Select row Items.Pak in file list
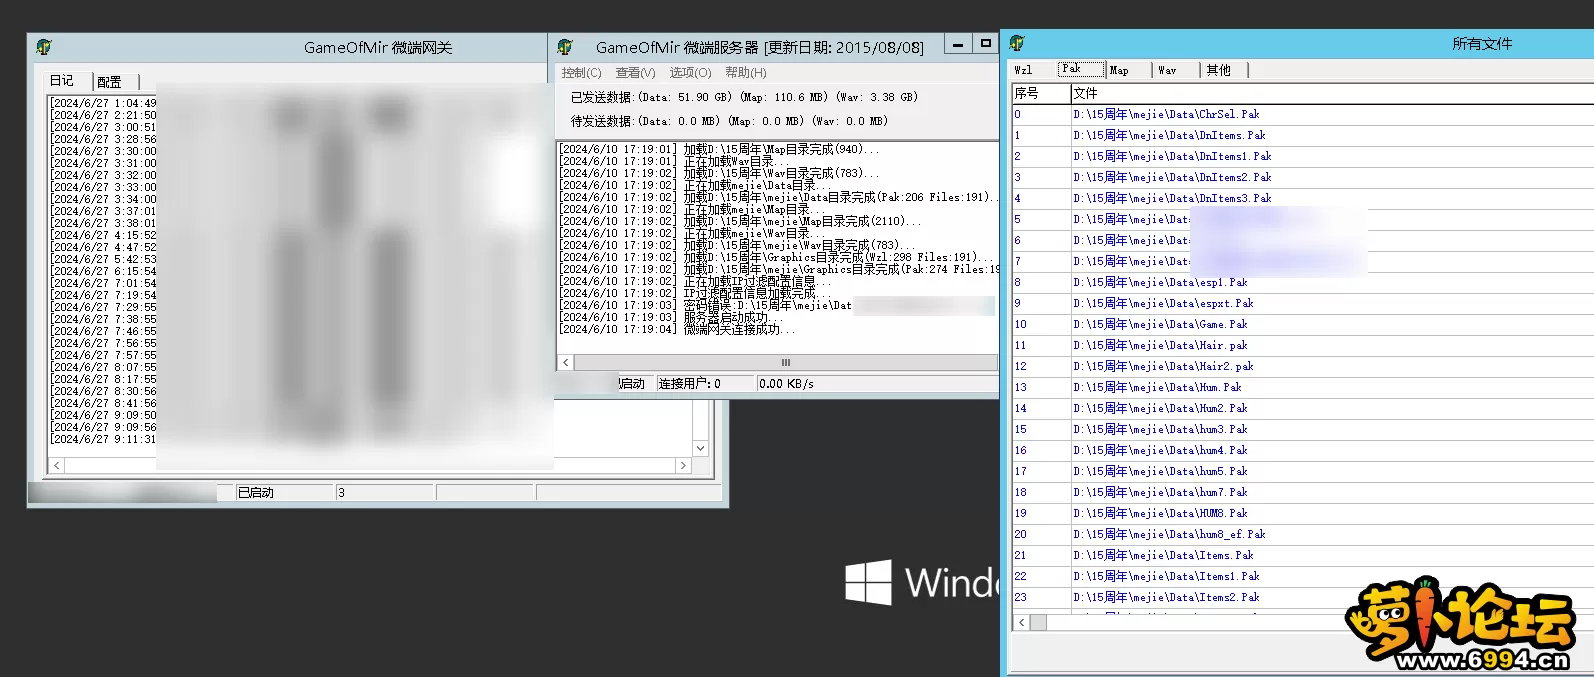This screenshot has height=677, width=1594. (1303, 555)
